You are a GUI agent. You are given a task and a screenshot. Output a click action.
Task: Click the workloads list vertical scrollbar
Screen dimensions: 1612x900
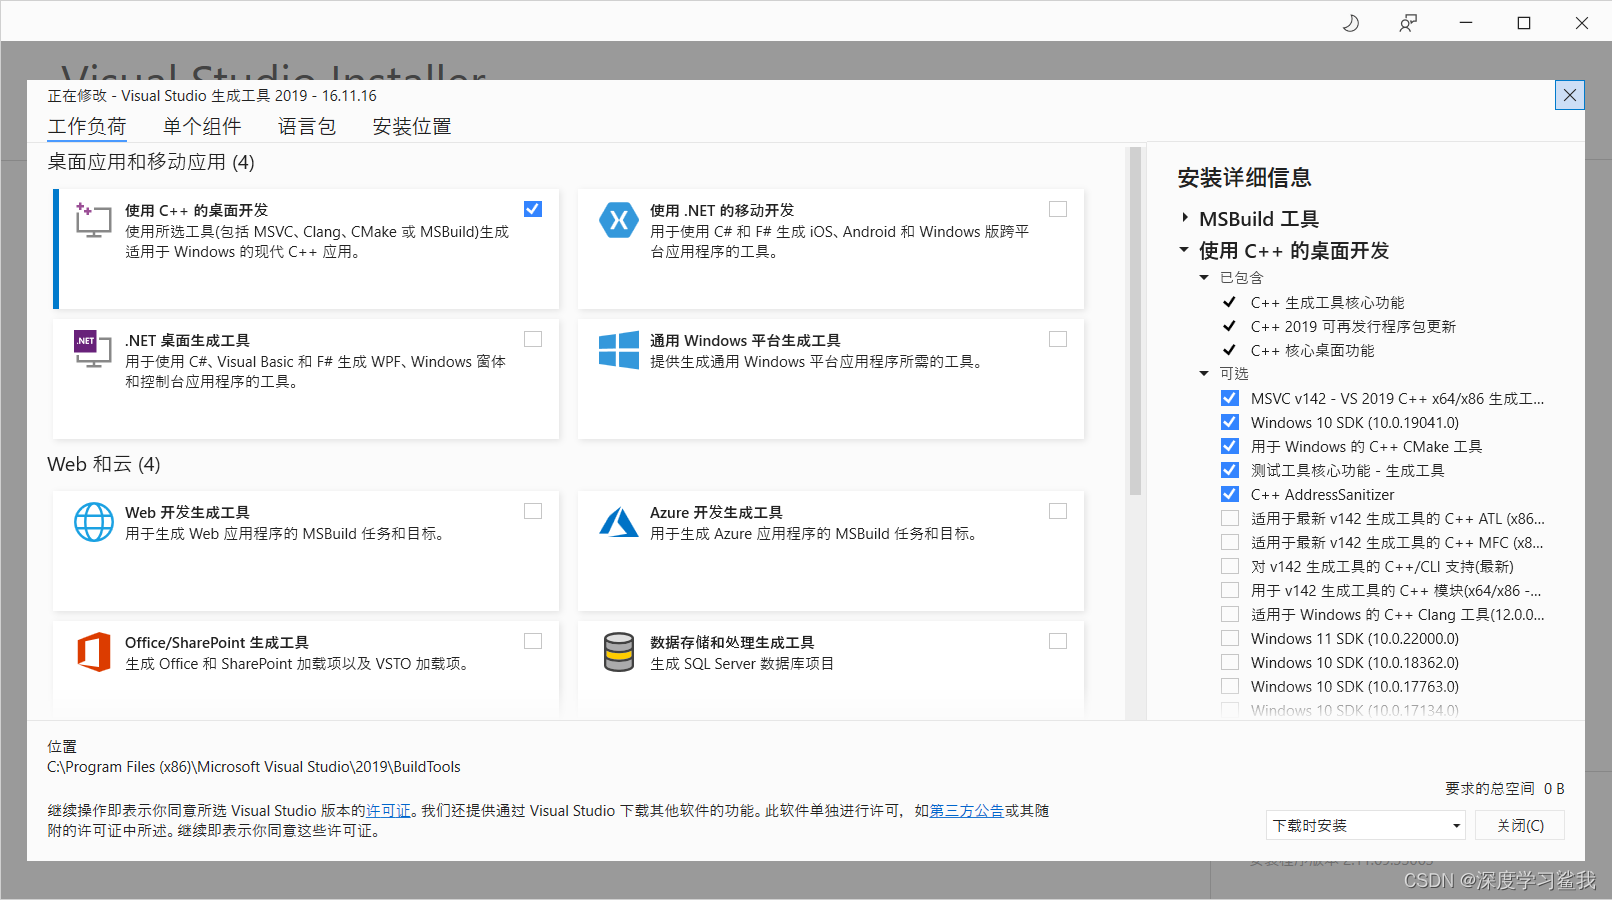1135,322
